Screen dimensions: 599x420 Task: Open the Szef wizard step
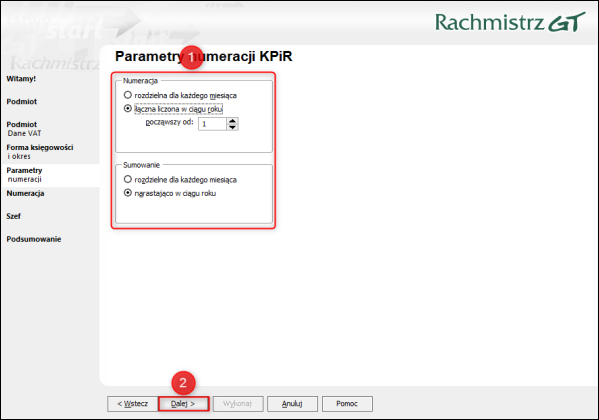[14, 216]
